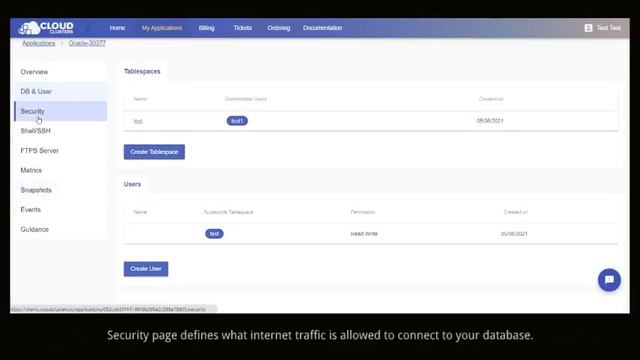This screenshot has width=640, height=360.
Task: Select Overview in the sidebar
Action: (x=60, y=72)
